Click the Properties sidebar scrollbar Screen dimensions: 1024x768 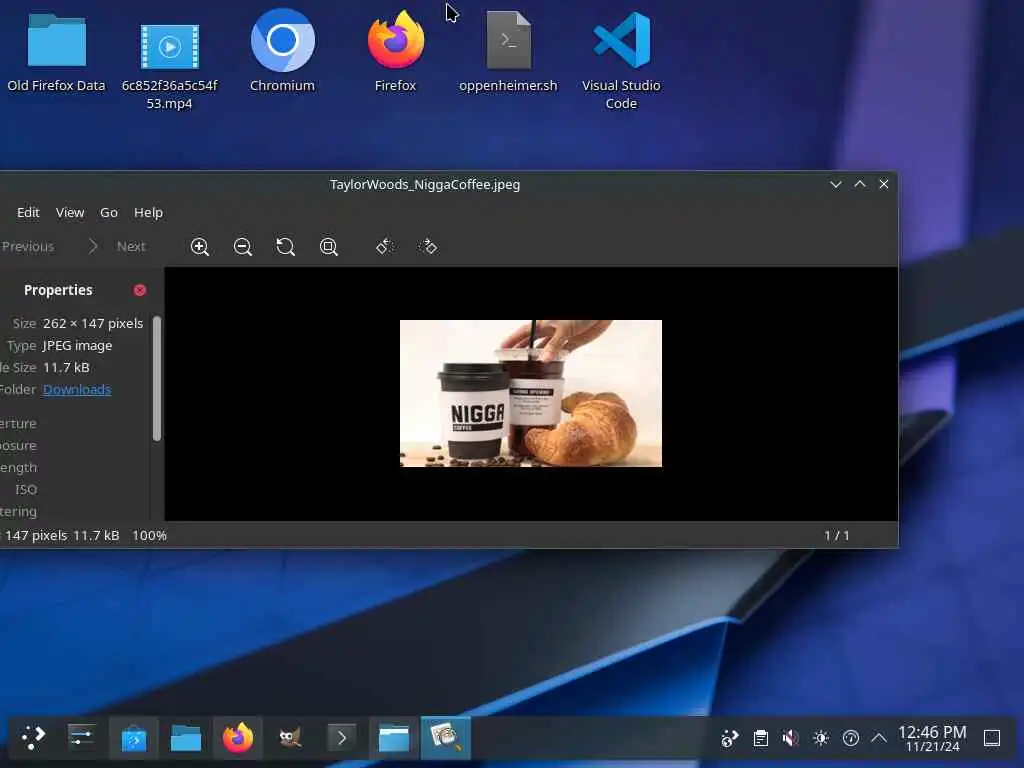pos(157,379)
